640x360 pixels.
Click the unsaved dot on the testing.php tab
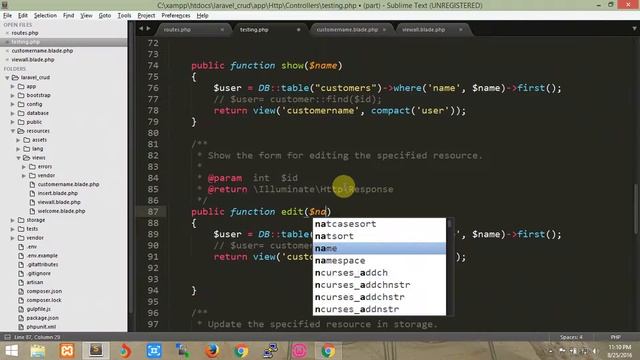(x=298, y=30)
